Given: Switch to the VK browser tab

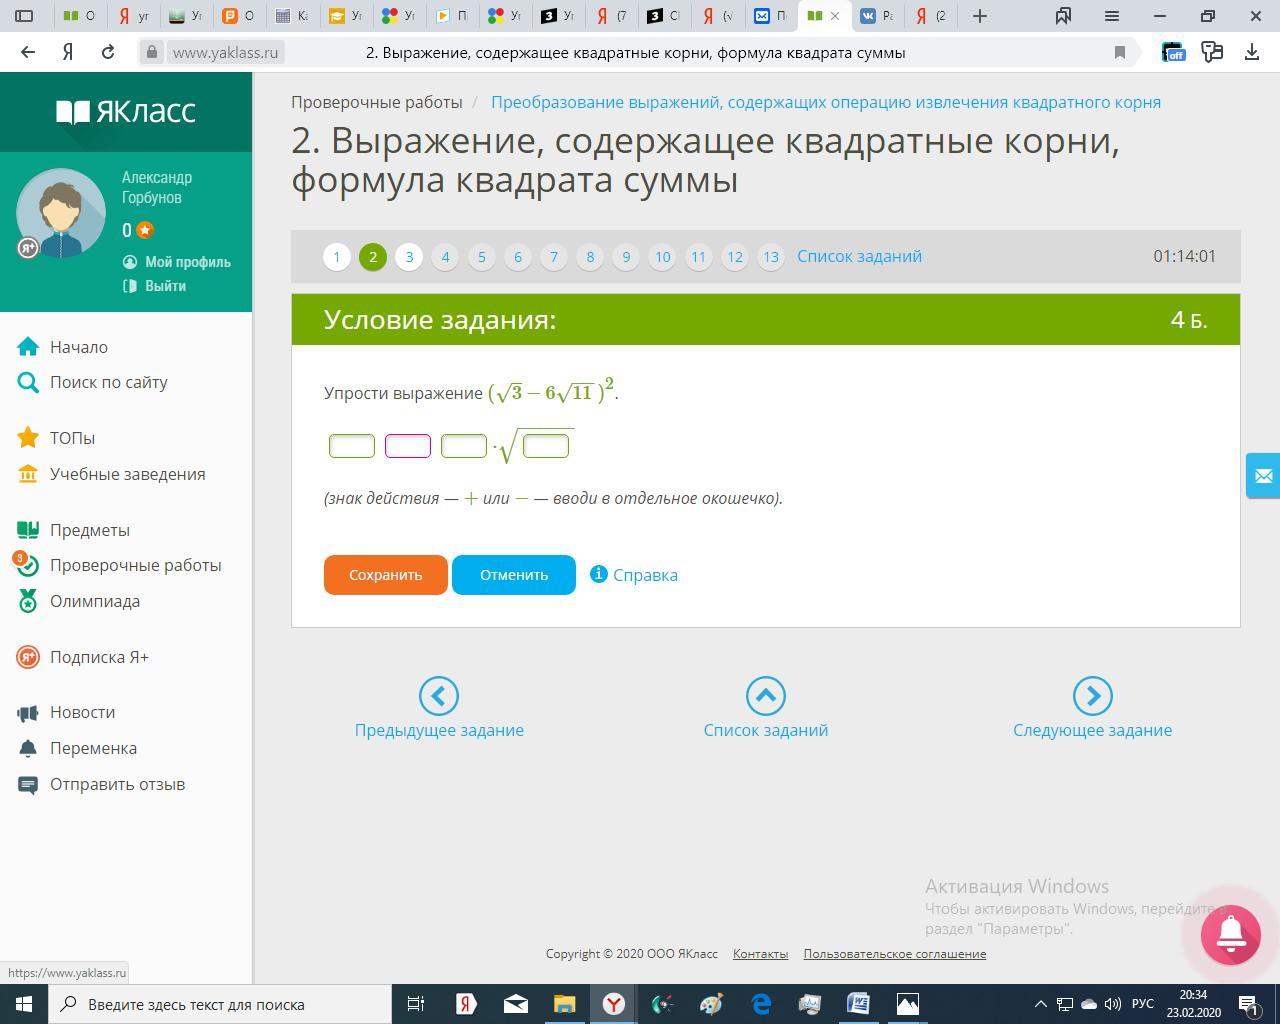Looking at the screenshot, I should pos(876,15).
